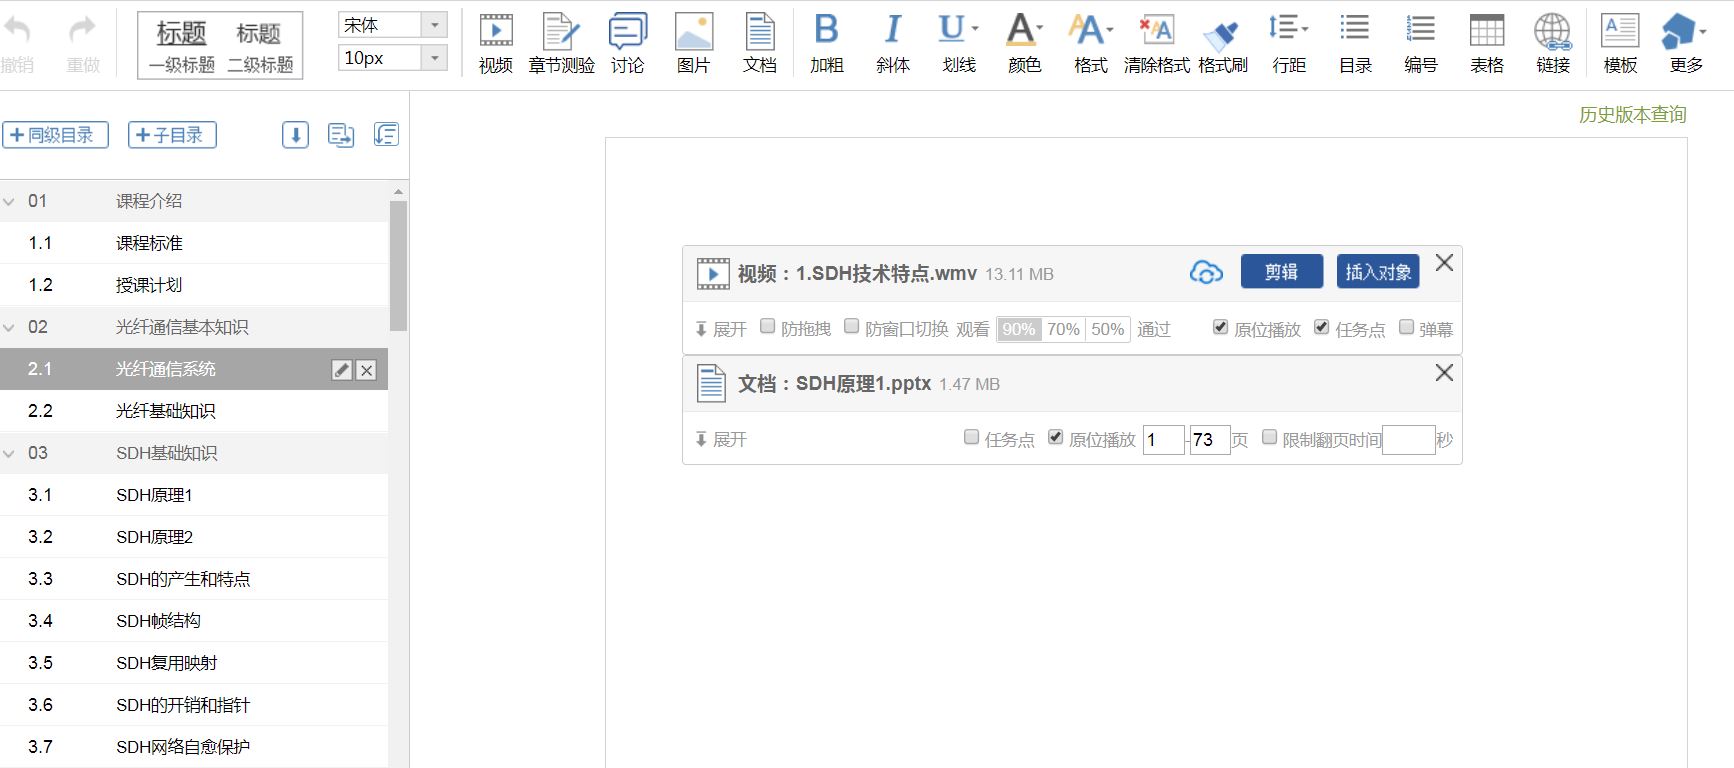The height and width of the screenshot is (768, 1734).
Task: Enable the 弹幕 checkbox
Action: pos(1406,327)
